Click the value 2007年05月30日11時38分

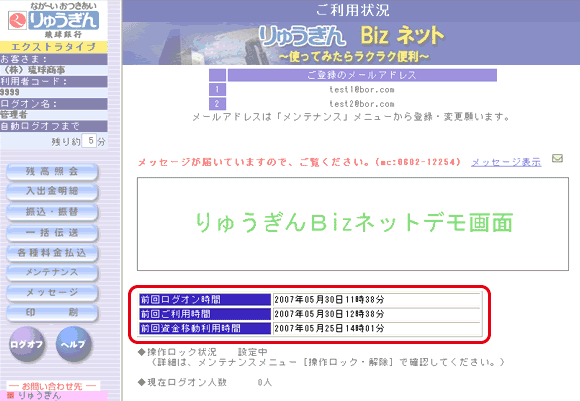[329, 299]
